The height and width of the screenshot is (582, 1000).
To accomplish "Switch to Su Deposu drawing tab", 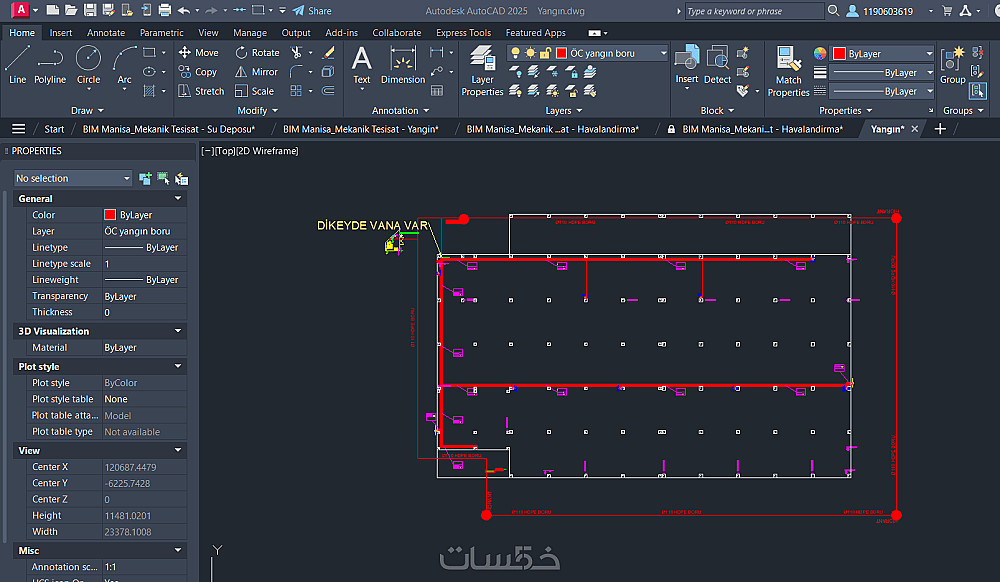I will pyautogui.click(x=168, y=129).
